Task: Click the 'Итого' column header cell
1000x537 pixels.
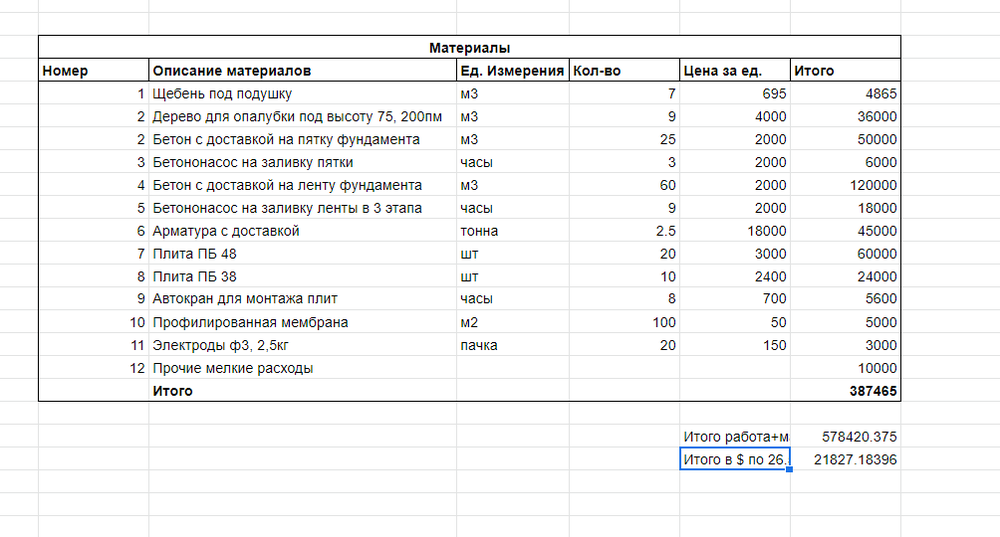Action: point(846,70)
